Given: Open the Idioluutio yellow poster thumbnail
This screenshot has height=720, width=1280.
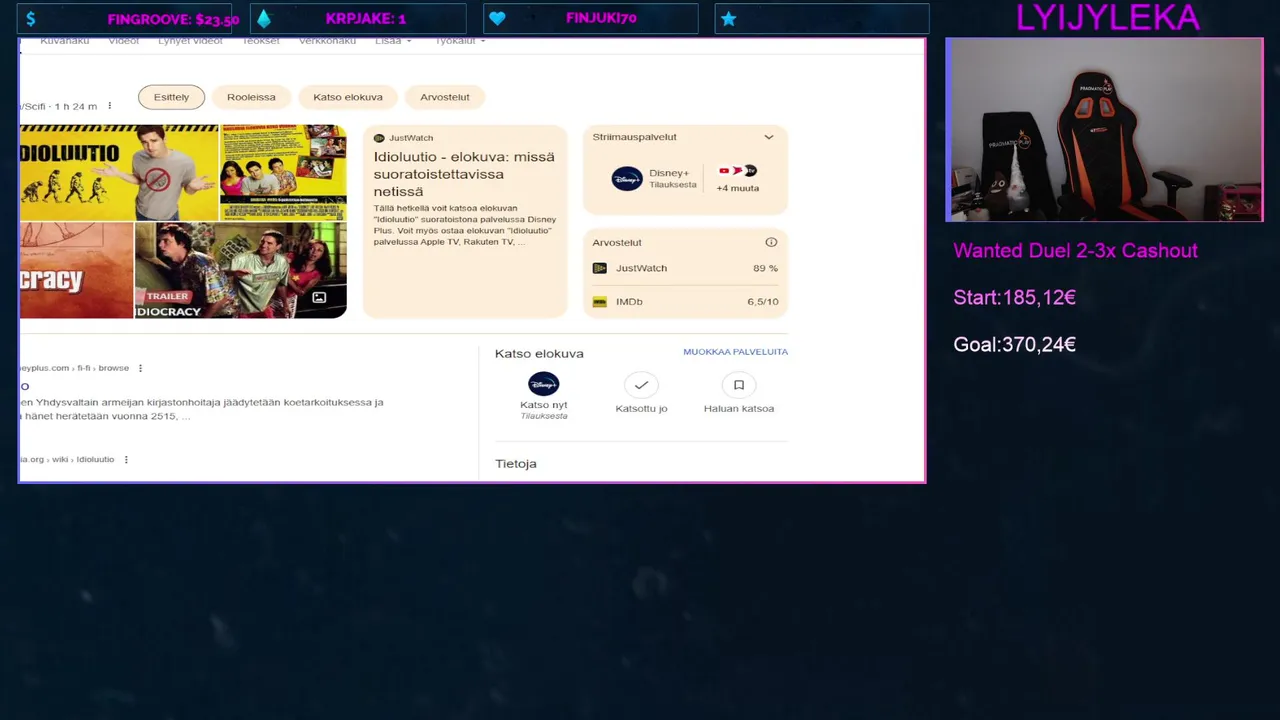Looking at the screenshot, I should (119, 173).
